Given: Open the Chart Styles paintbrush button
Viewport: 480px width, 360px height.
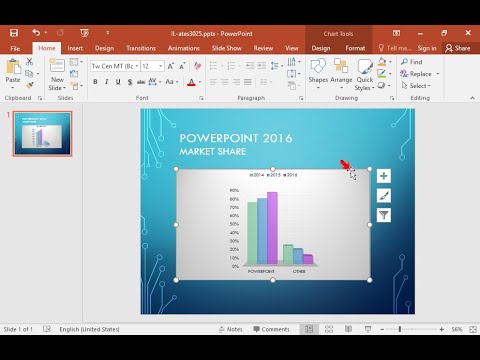Looking at the screenshot, I should pyautogui.click(x=384, y=196).
